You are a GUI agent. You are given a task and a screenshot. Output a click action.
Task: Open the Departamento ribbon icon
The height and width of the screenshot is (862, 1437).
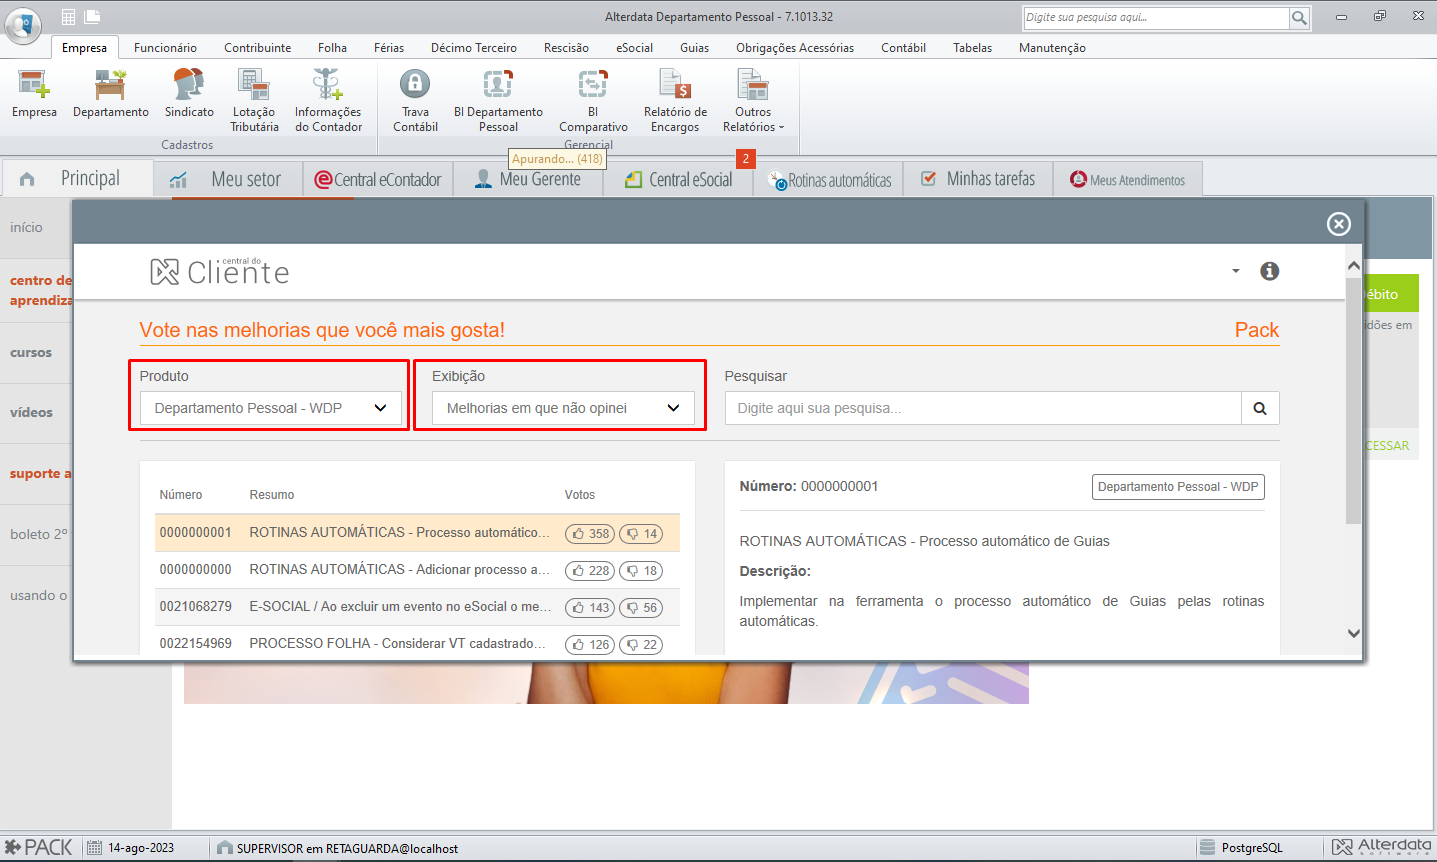pos(111,94)
